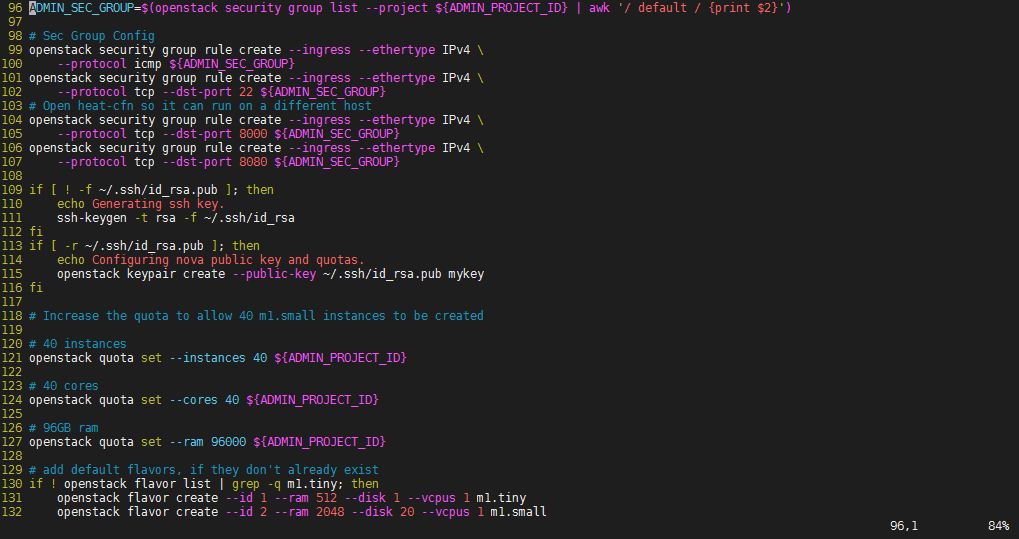Click '--public-key' option on line 115

pyautogui.click(x=274, y=274)
